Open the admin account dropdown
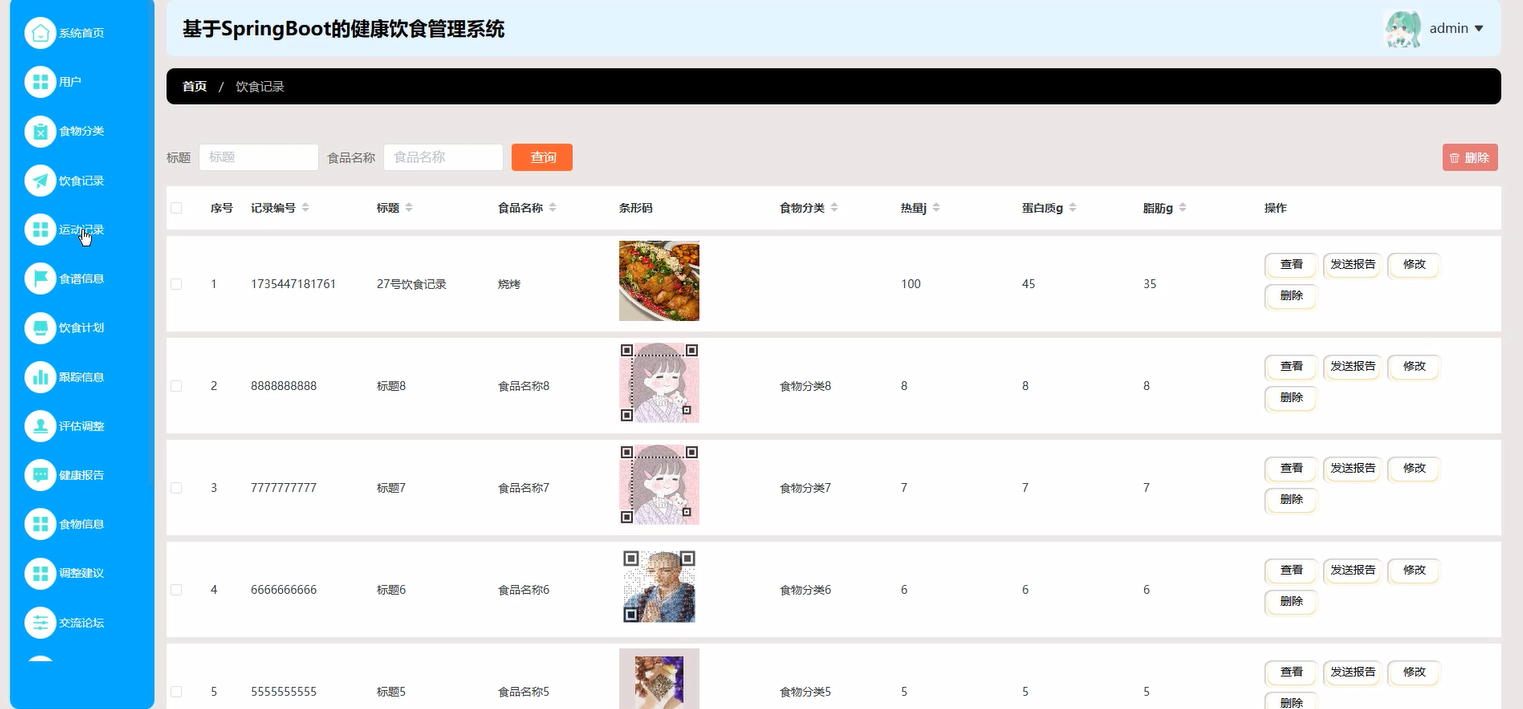Screen dimensions: 1523x709 point(1449,28)
